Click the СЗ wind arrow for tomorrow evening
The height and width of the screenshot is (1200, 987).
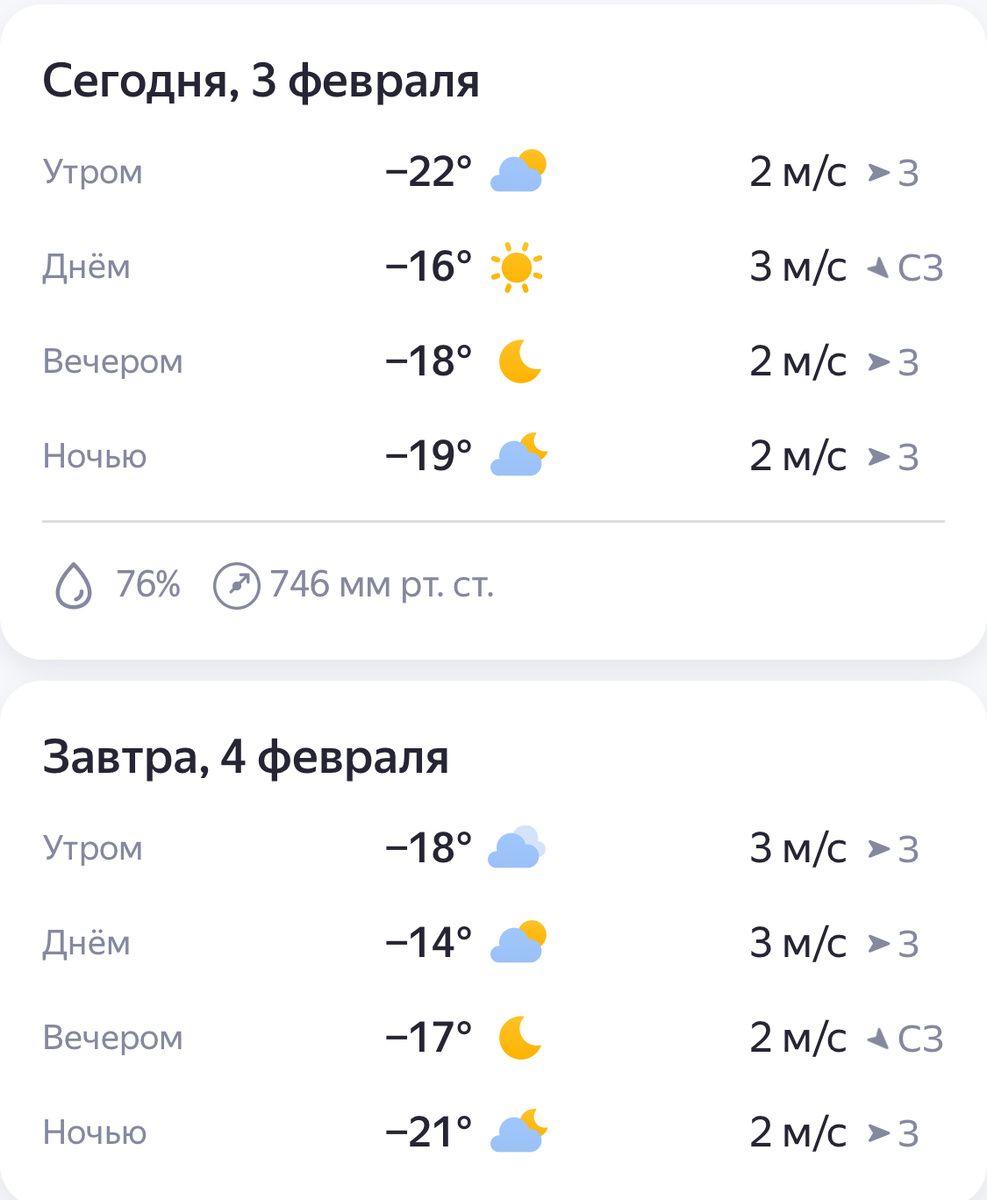(878, 1039)
